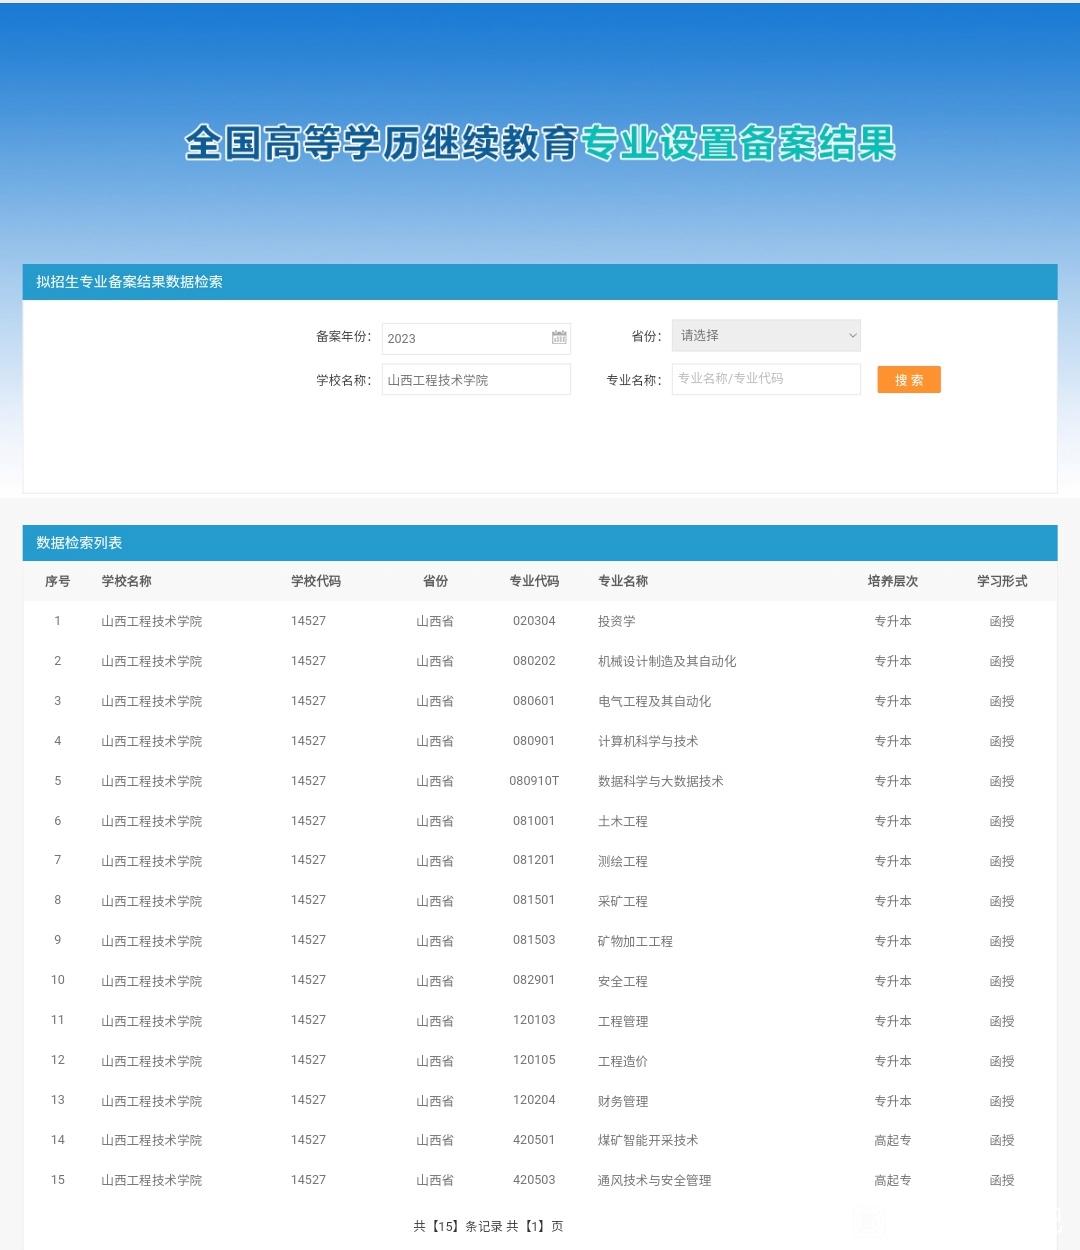
Task: Click the 序号 column header
Action: pyautogui.click(x=58, y=581)
